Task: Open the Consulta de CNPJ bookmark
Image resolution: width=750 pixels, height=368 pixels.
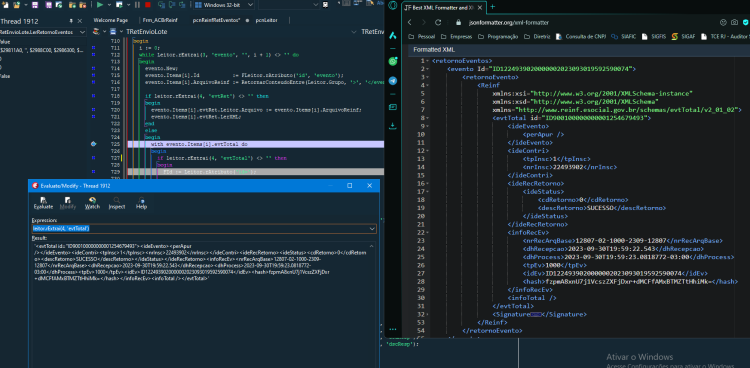Action: click(582, 36)
